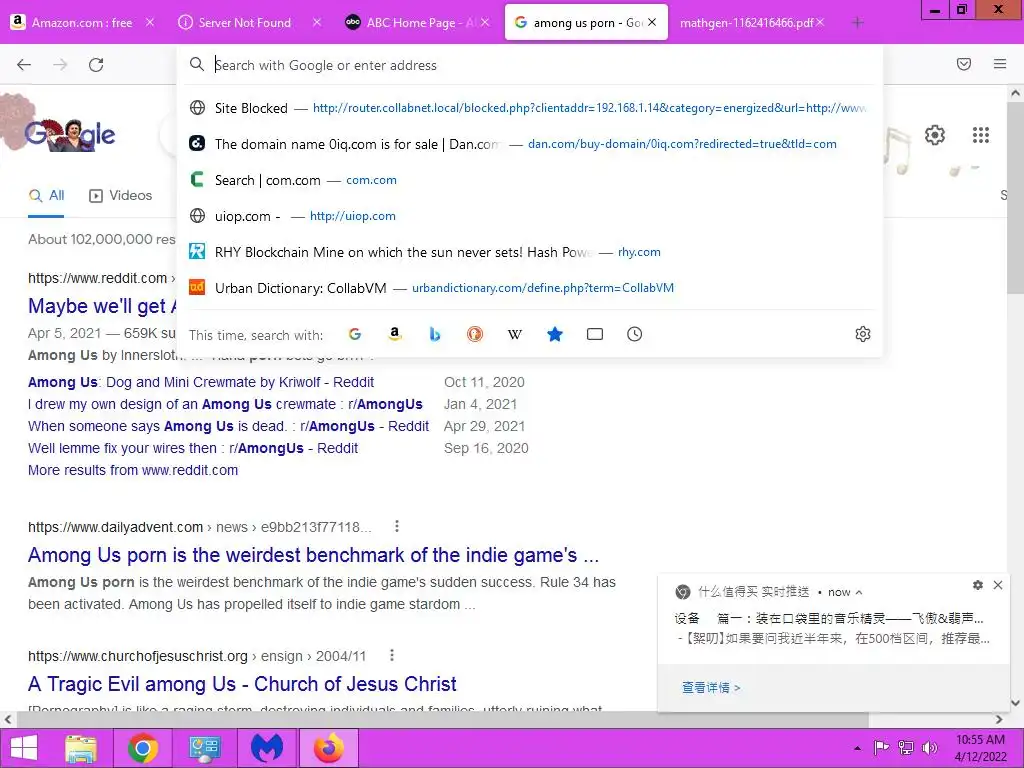The width and height of the screenshot is (1024, 768).
Task: Go back with the browser back arrow
Action: [x=24, y=65]
